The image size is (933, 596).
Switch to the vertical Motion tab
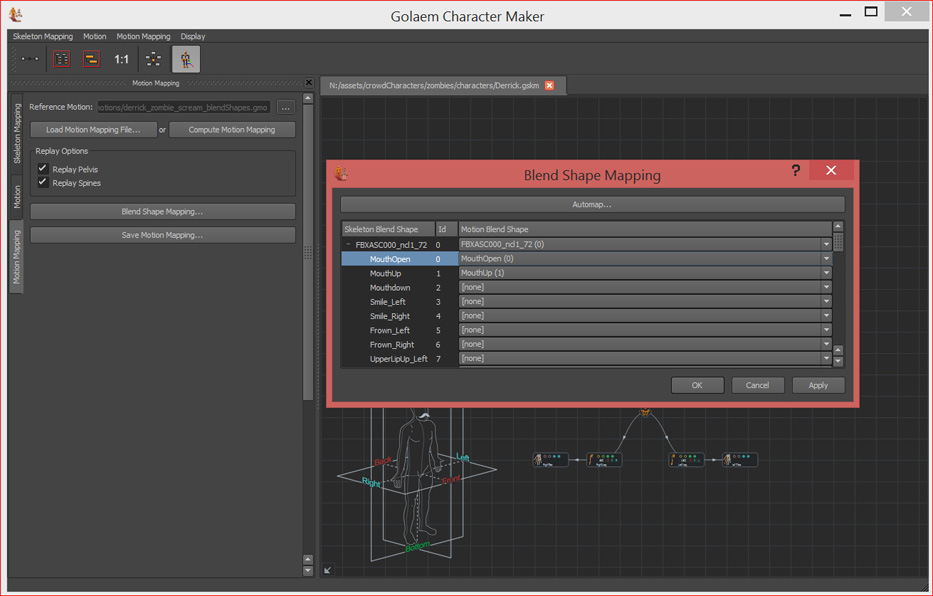pyautogui.click(x=17, y=197)
